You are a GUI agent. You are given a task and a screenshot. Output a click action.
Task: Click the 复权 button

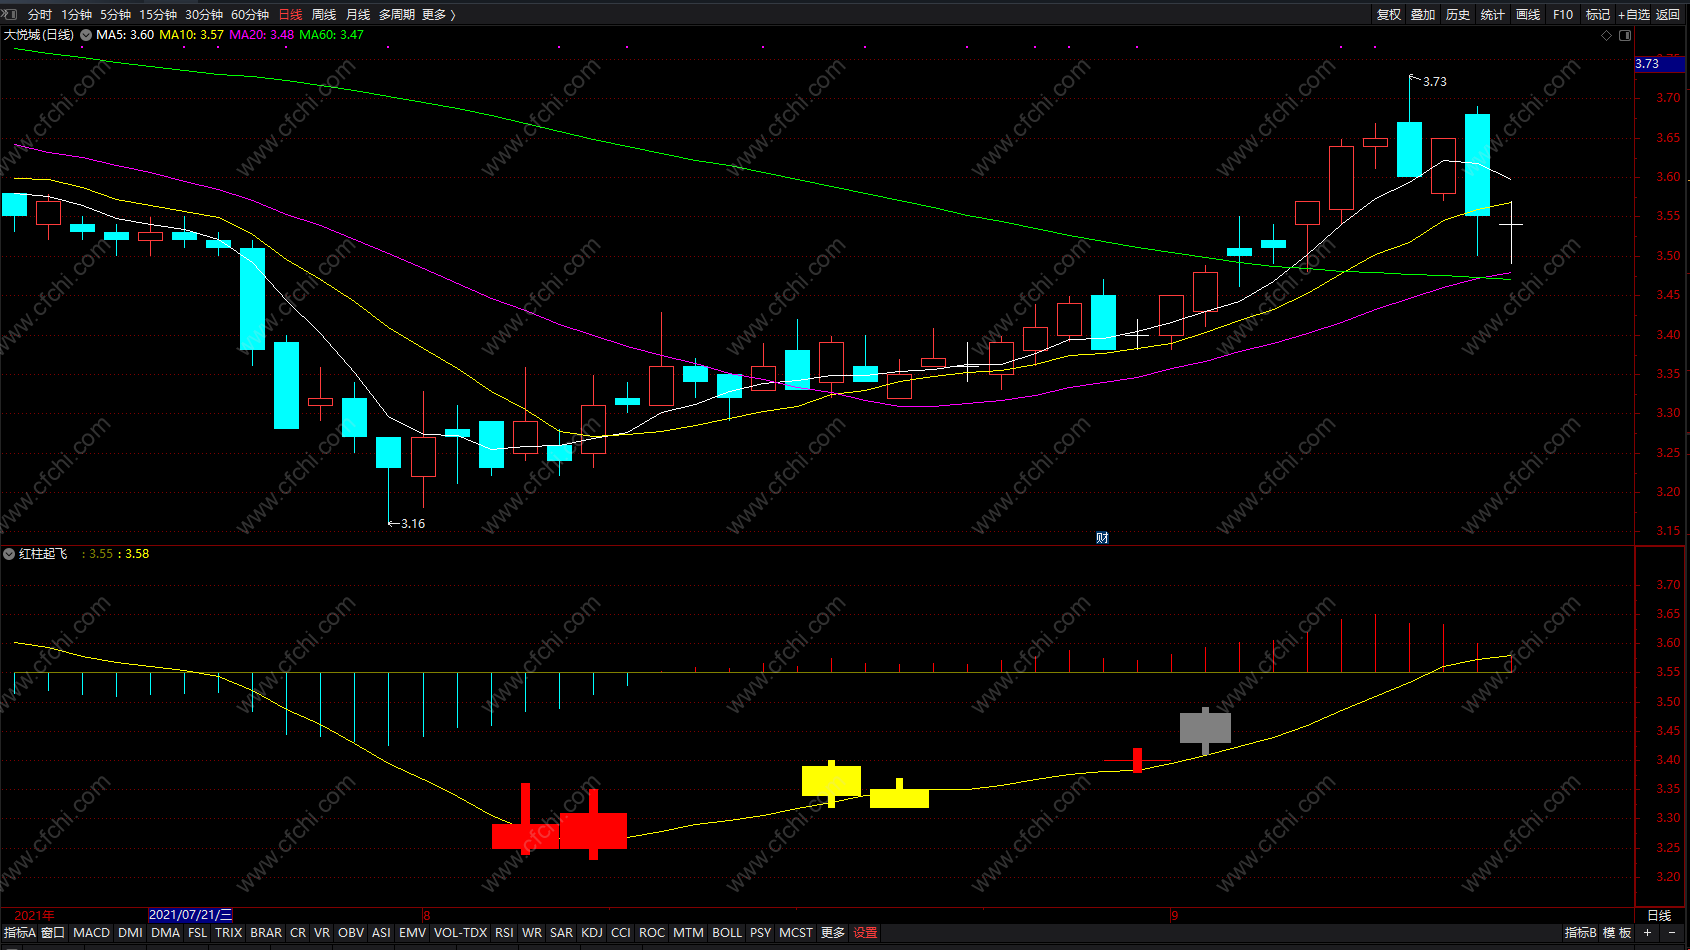pyautogui.click(x=1389, y=14)
